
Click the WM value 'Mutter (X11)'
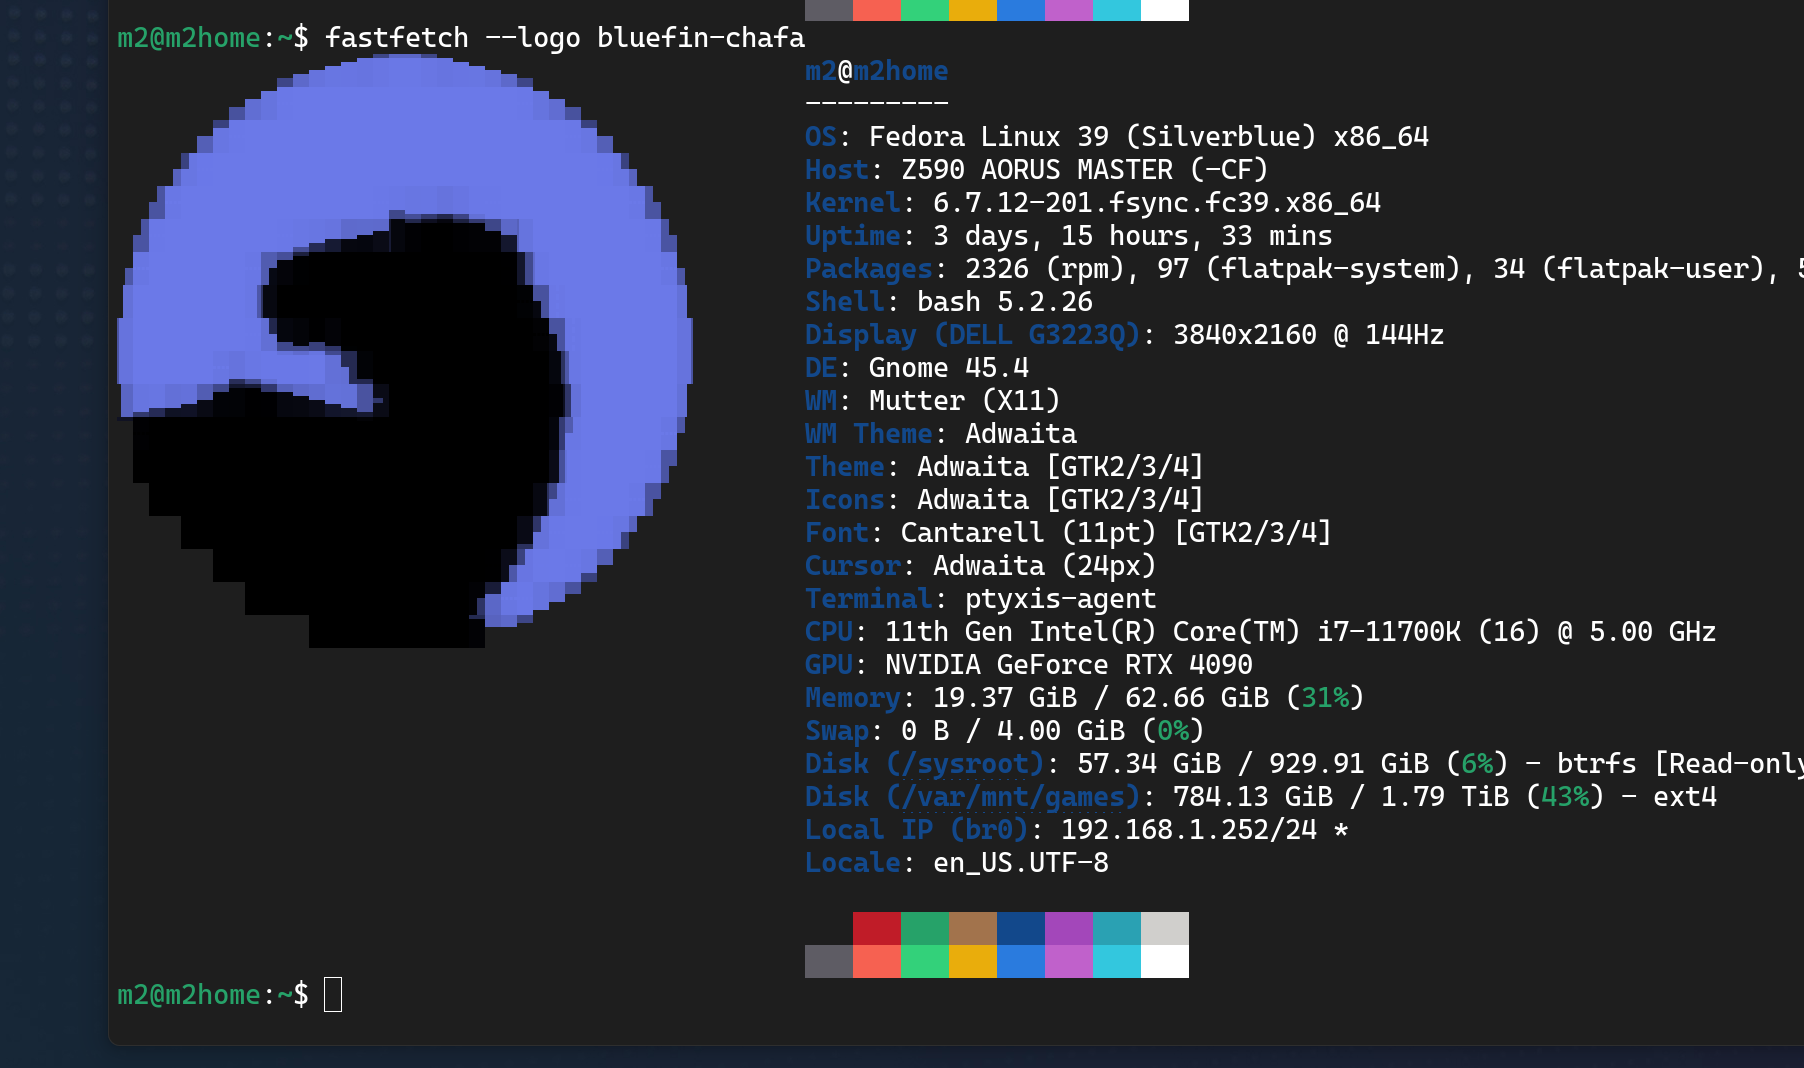click(x=965, y=401)
